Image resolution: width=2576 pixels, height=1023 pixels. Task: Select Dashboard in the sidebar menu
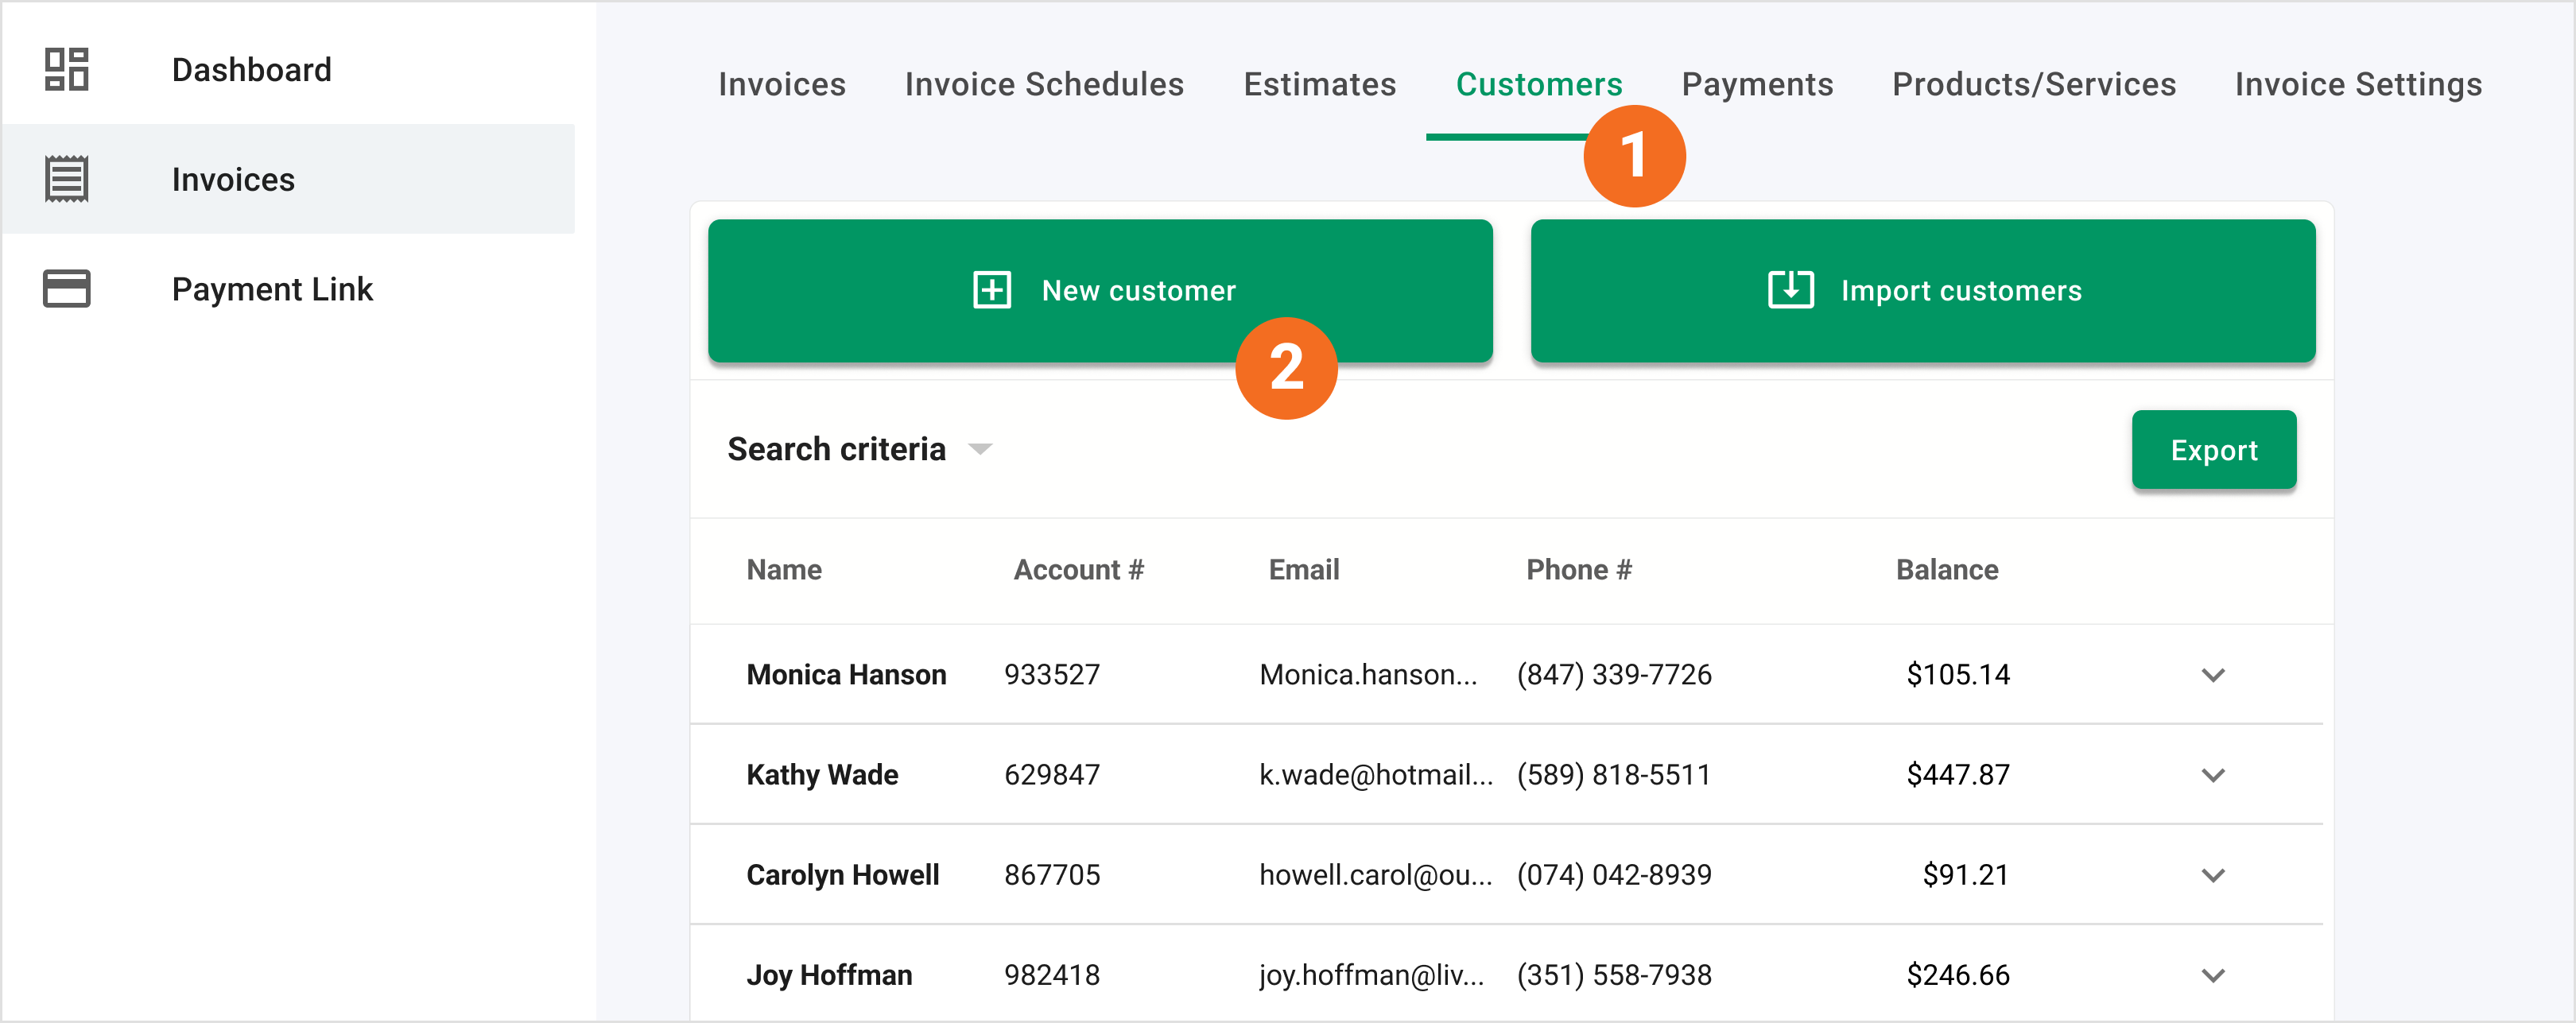point(251,70)
